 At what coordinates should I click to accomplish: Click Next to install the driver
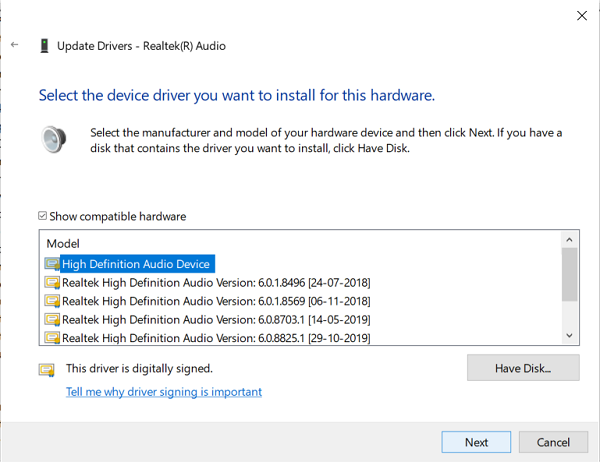pyautogui.click(x=476, y=442)
